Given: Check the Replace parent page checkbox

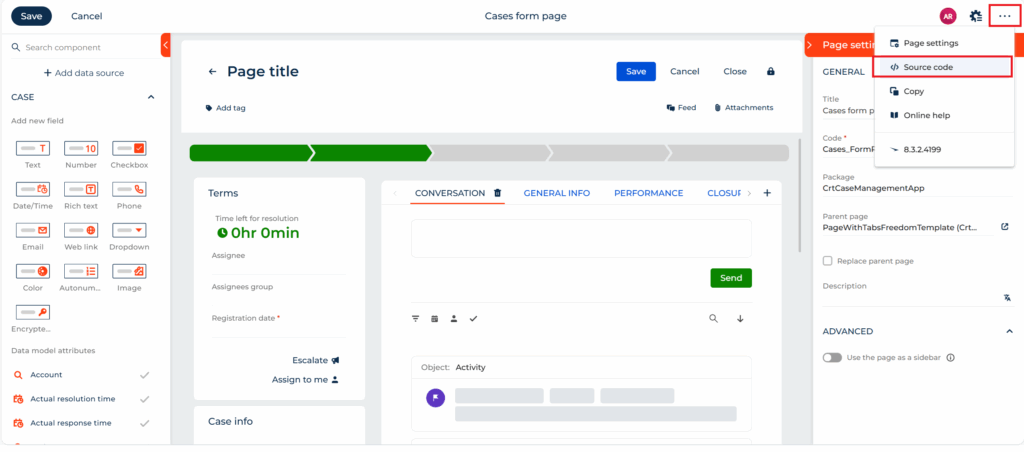Looking at the screenshot, I should coord(827,261).
